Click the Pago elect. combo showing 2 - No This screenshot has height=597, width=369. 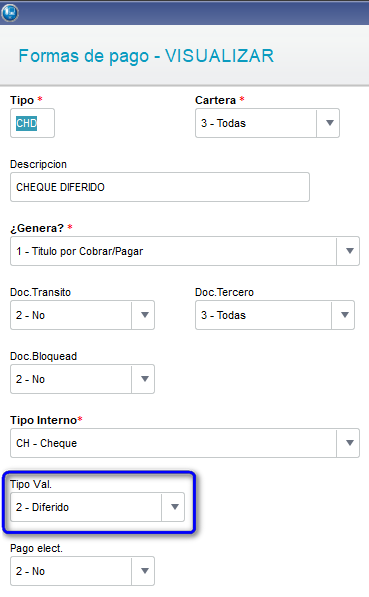coord(82,571)
